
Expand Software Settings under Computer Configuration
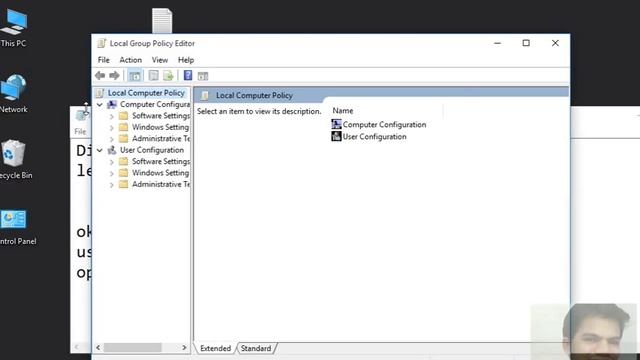[x=112, y=116]
